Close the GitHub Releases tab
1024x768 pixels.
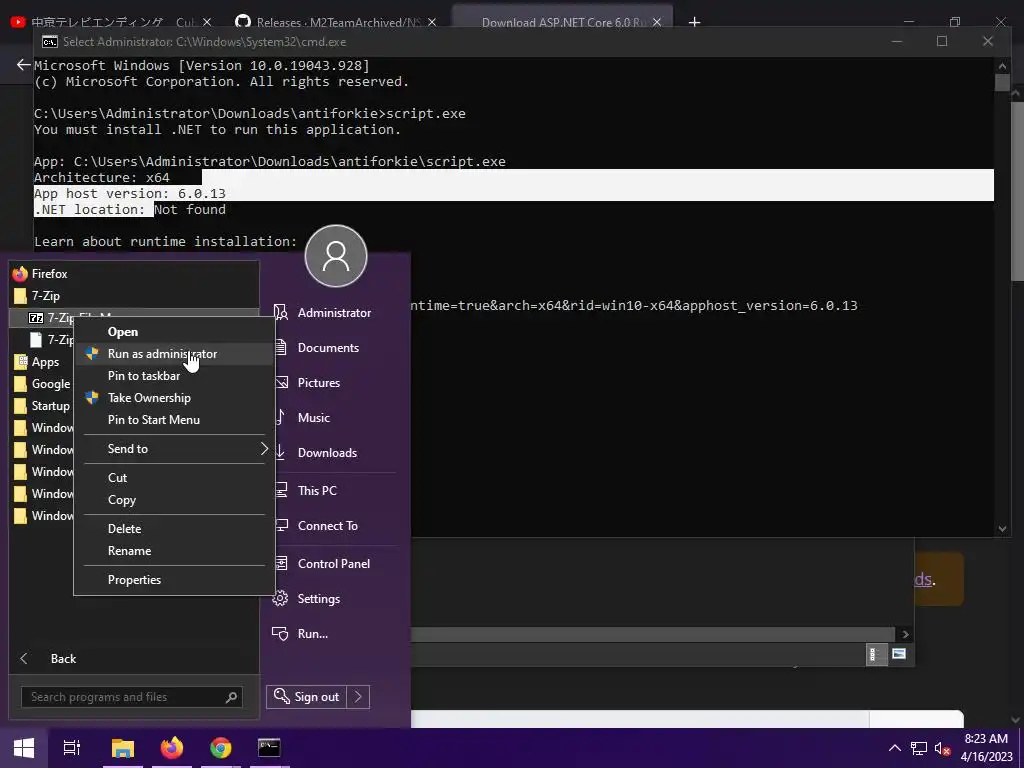pos(432,22)
